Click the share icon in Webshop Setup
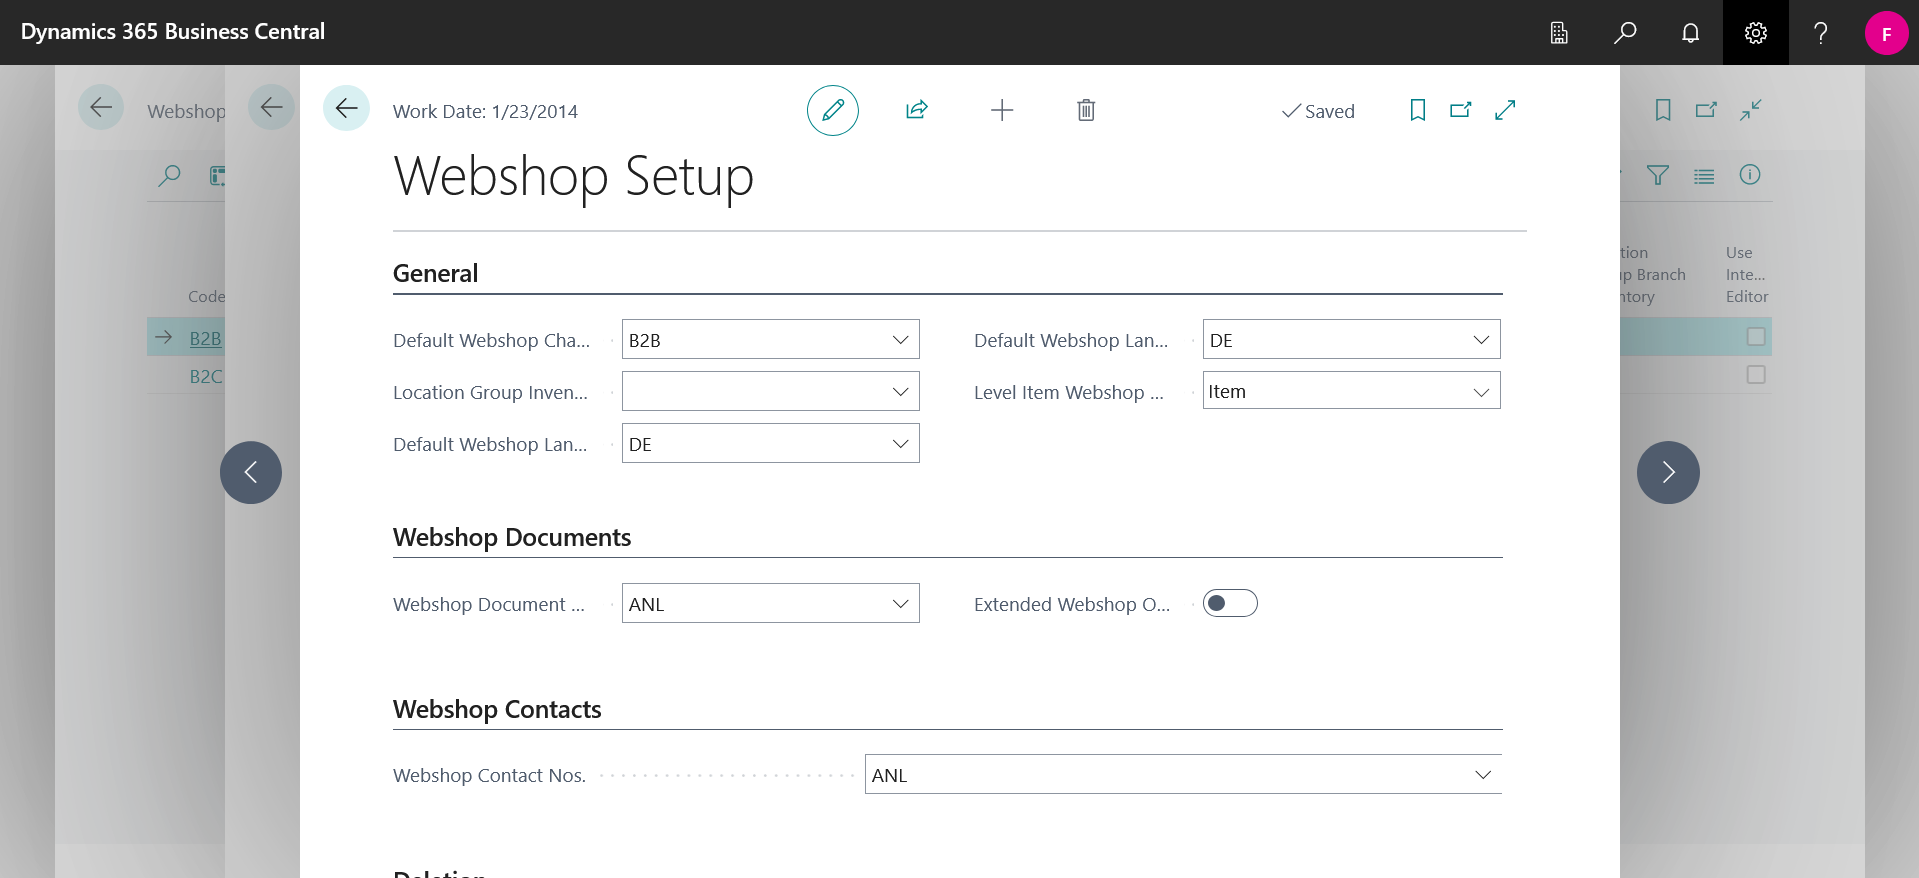Image resolution: width=1919 pixels, height=878 pixels. [x=917, y=110]
